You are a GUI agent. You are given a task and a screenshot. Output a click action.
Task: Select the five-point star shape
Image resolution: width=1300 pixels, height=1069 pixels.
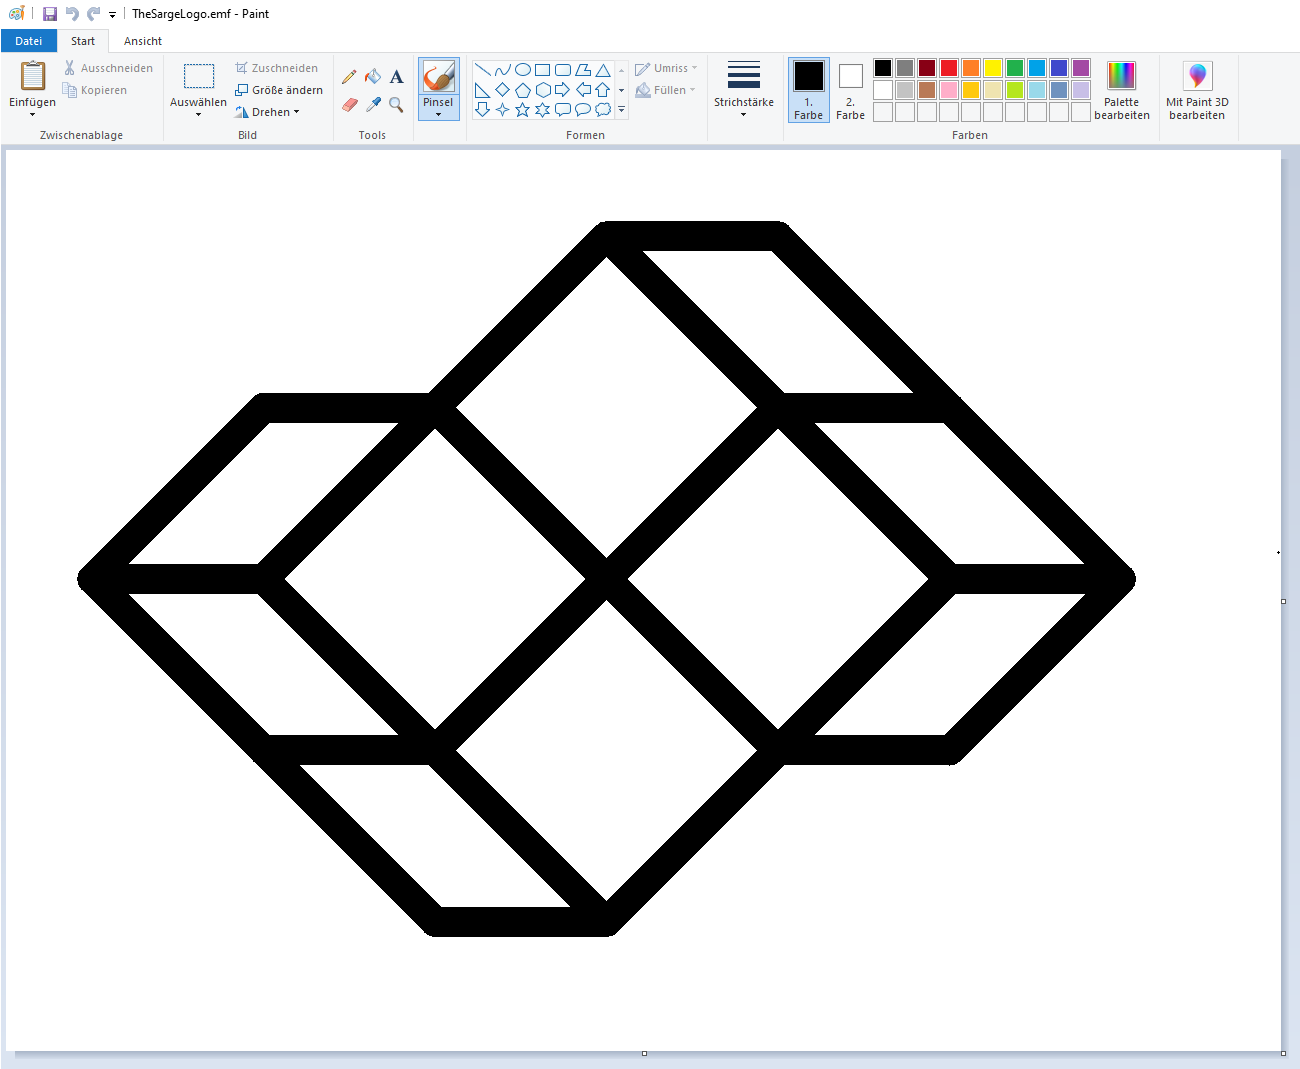(x=522, y=110)
